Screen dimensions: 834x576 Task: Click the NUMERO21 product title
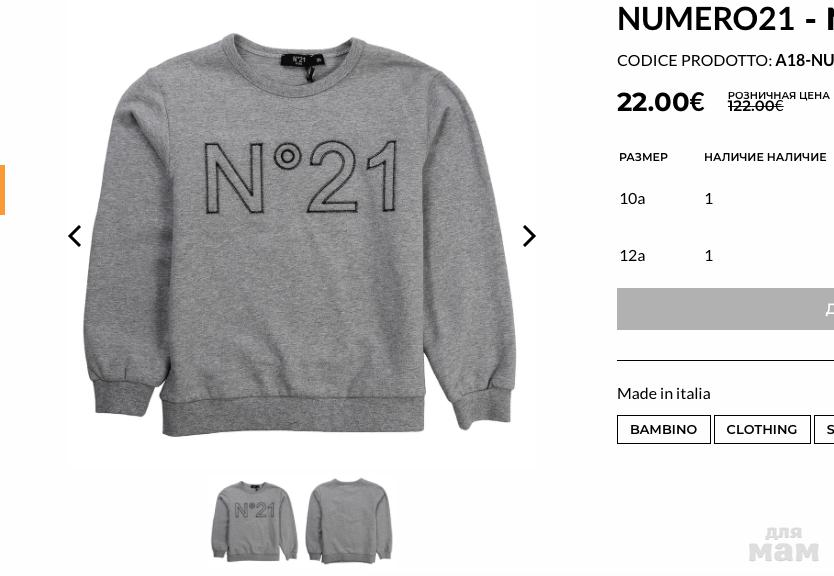(x=725, y=19)
